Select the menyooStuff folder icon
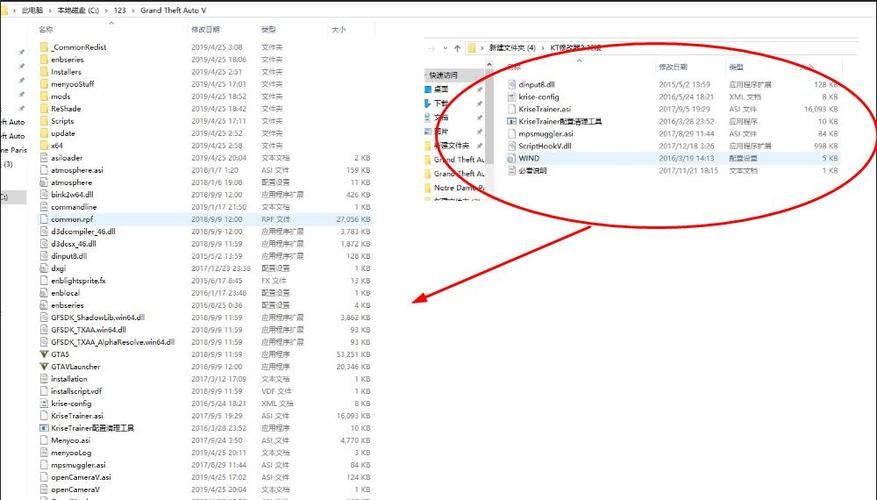 click(44, 84)
